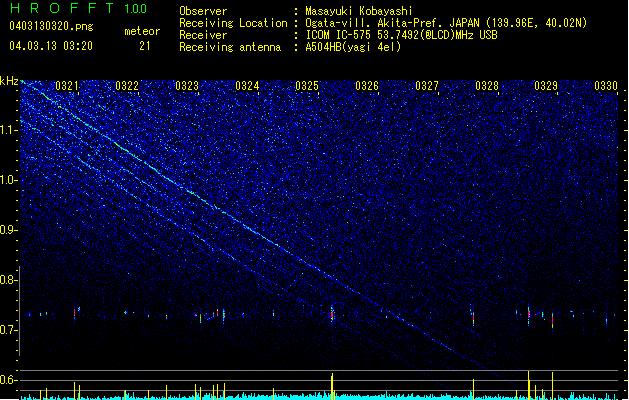Screen dimensions: 629x400
Task: Click the 0.7 kHz axis label
Action: [9, 330]
